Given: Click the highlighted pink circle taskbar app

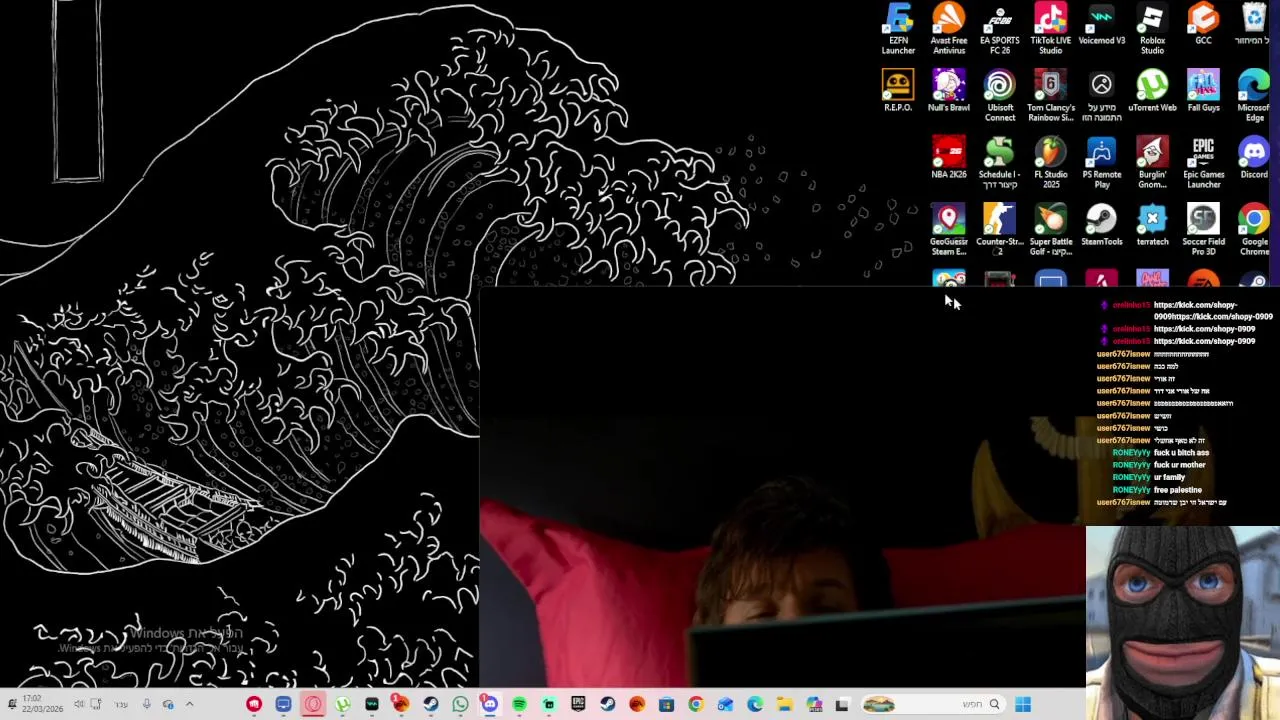Looking at the screenshot, I should [313, 705].
